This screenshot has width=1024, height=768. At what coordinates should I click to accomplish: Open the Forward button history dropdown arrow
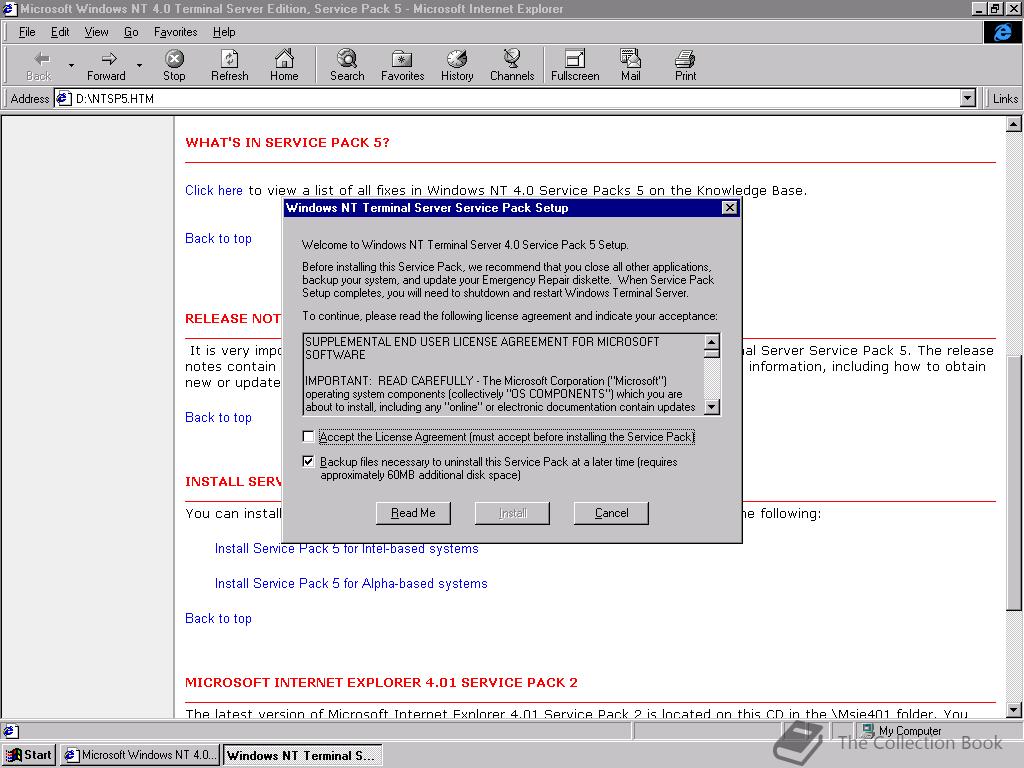click(139, 65)
